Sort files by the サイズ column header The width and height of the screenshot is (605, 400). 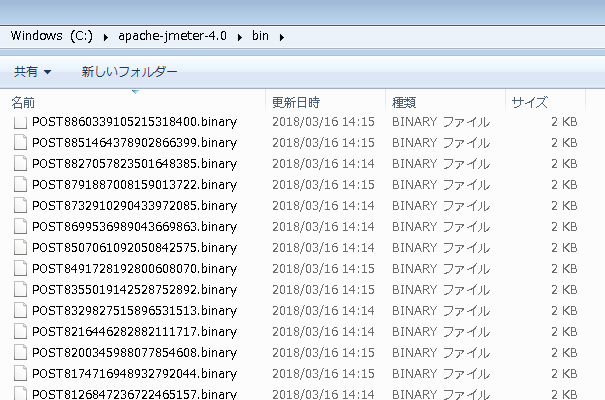click(529, 102)
